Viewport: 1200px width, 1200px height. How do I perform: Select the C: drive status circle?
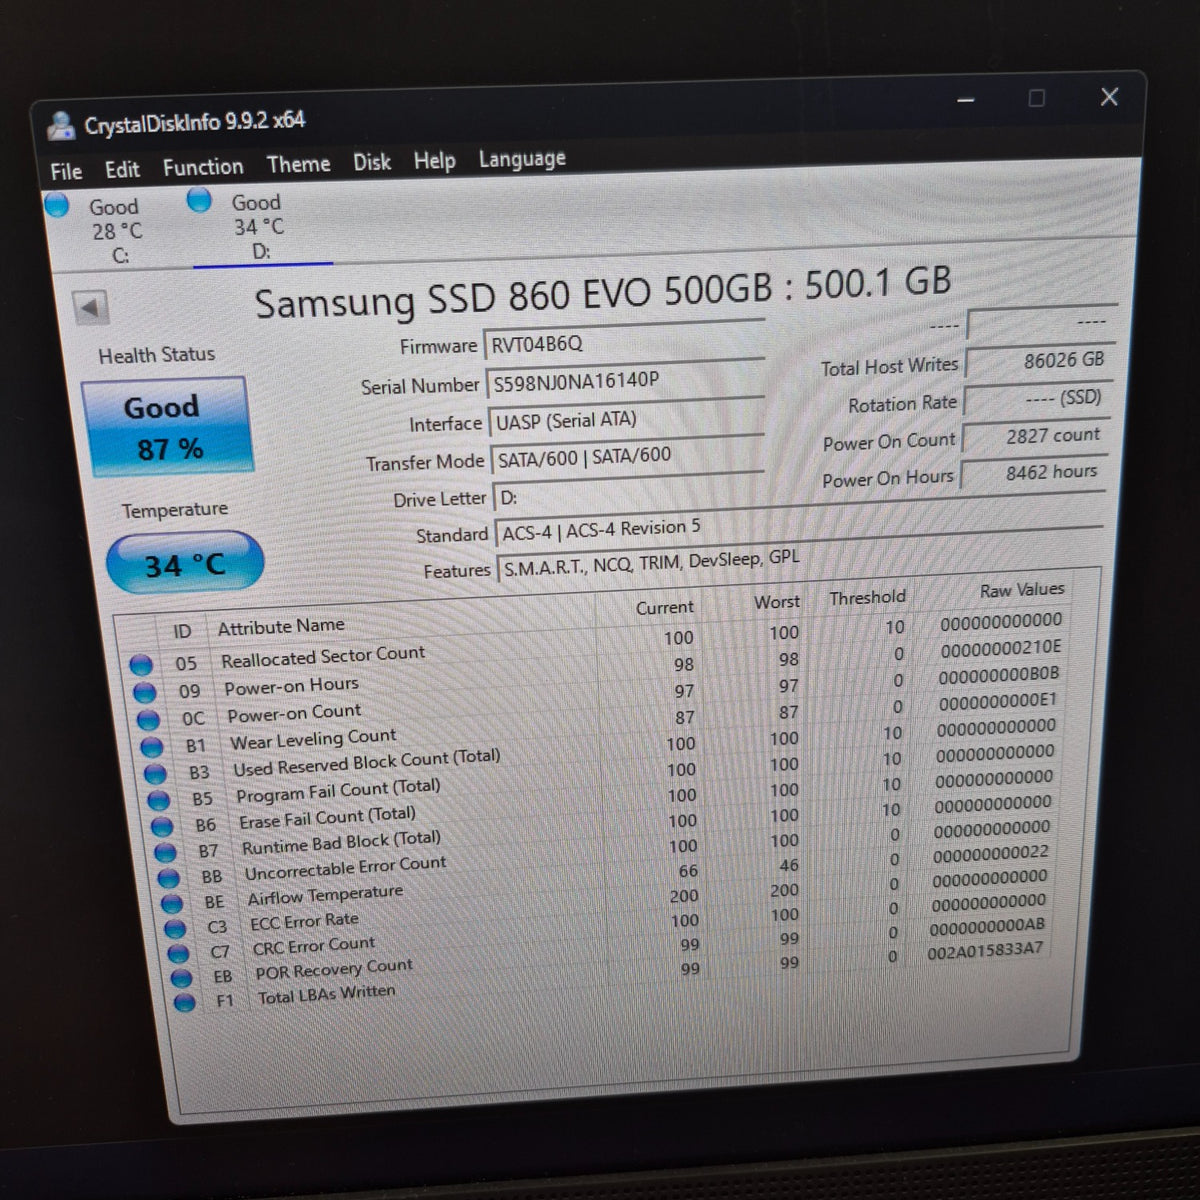57,205
